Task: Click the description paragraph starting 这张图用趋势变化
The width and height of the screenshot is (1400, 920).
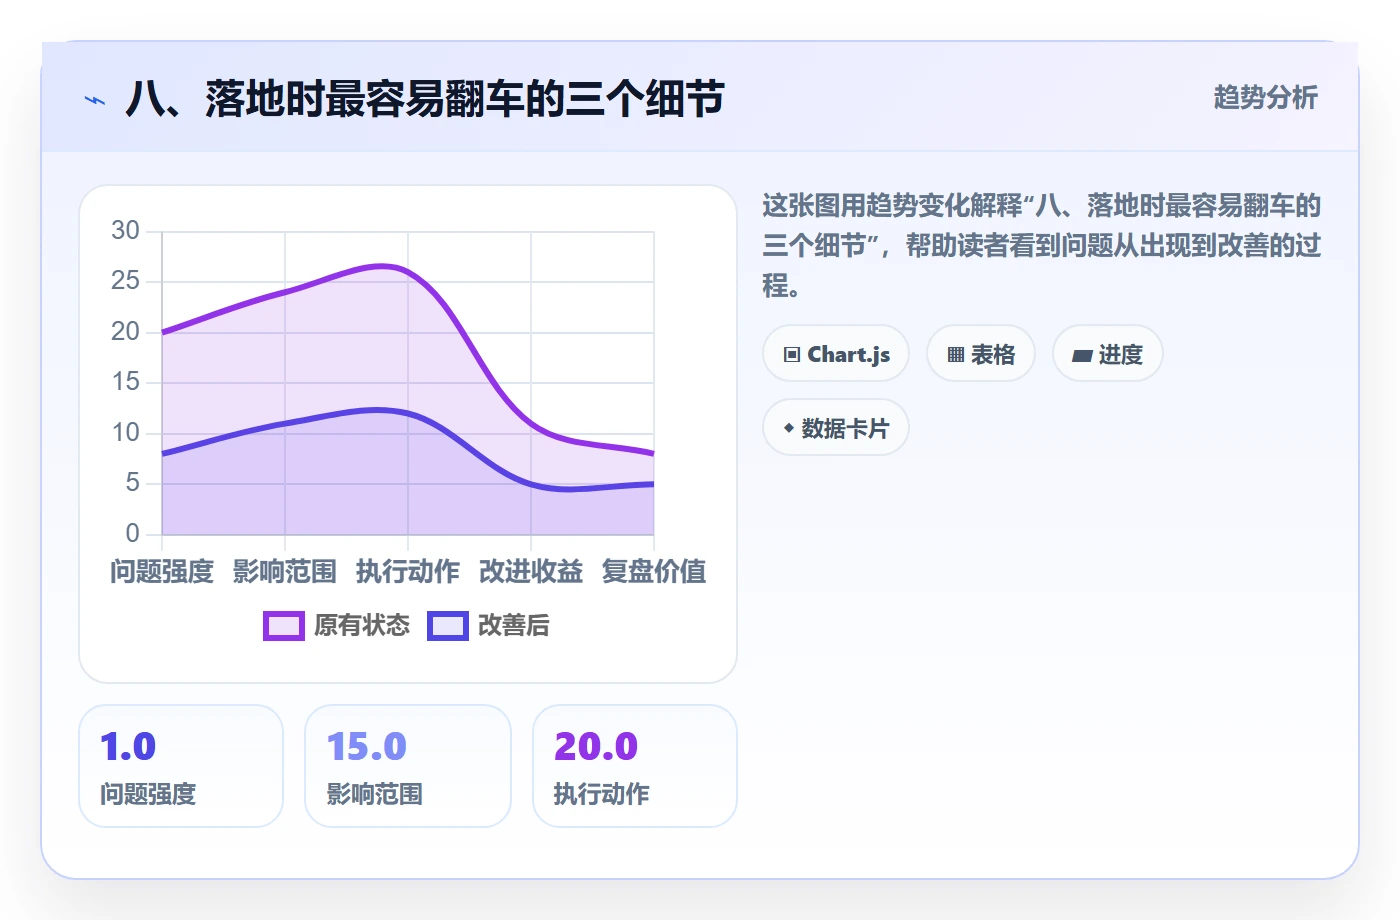Action: 1042,246
